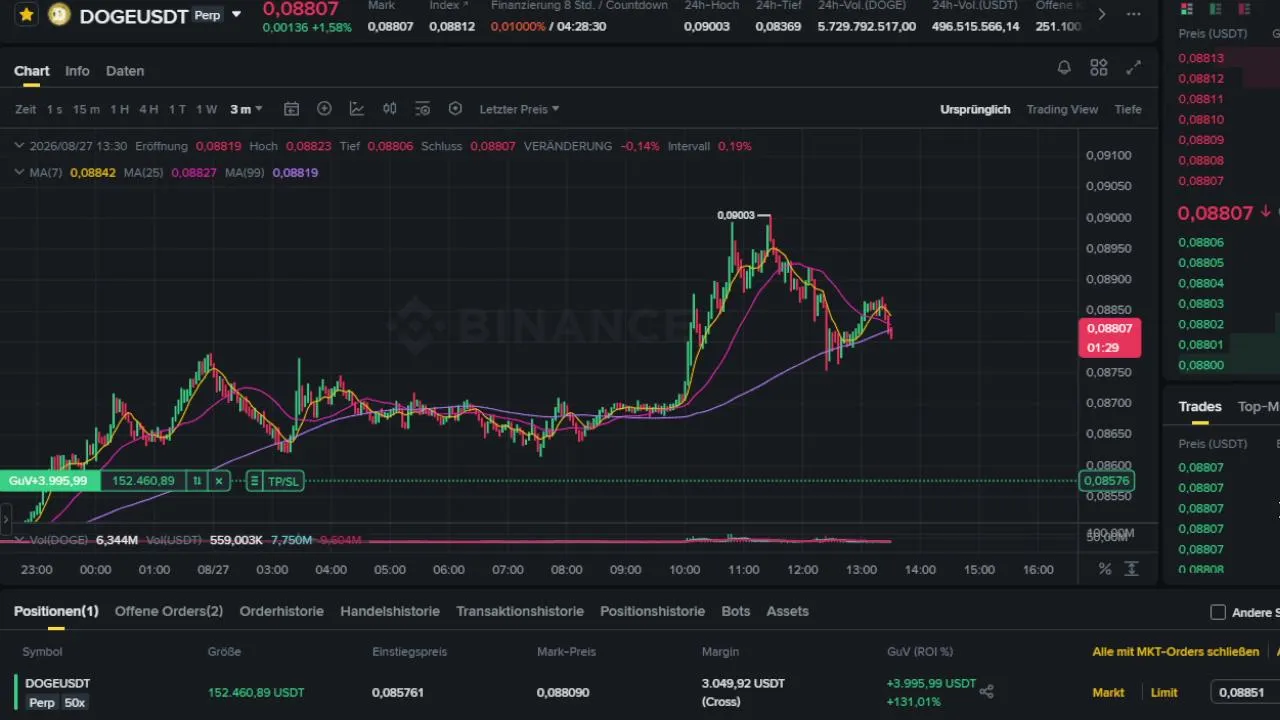Image resolution: width=1280 pixels, height=720 pixels.
Task: Select the 4H interval
Action: 148,109
